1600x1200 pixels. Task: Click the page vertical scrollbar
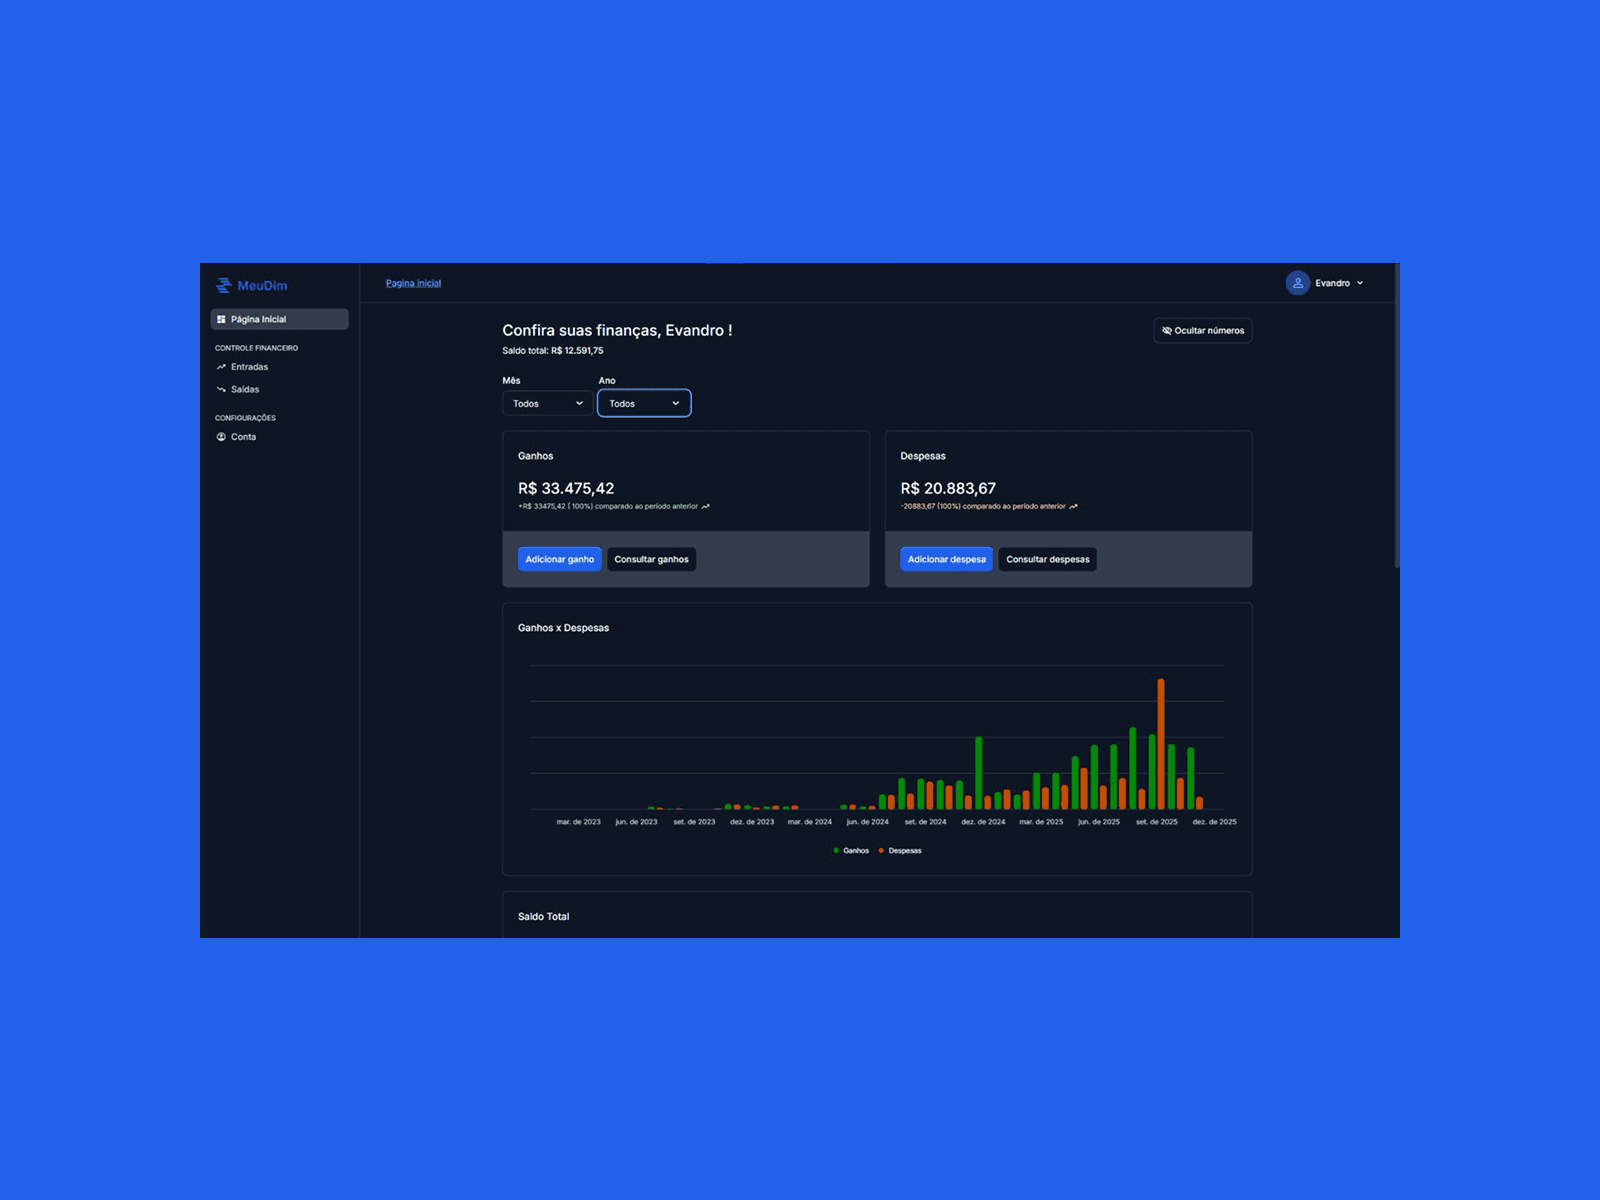click(1396, 420)
